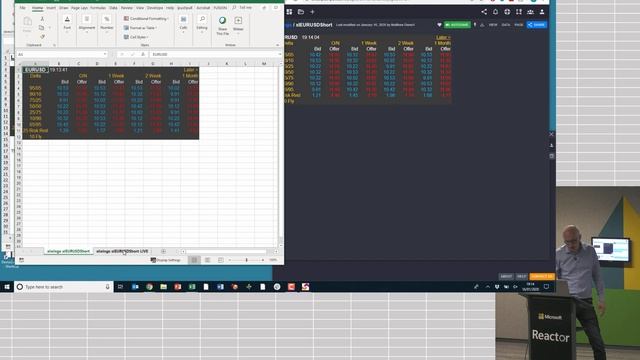Image resolution: width=640 pixels, height=360 pixels.
Task: Switch to the Data ribbon tab
Action: [113, 8]
